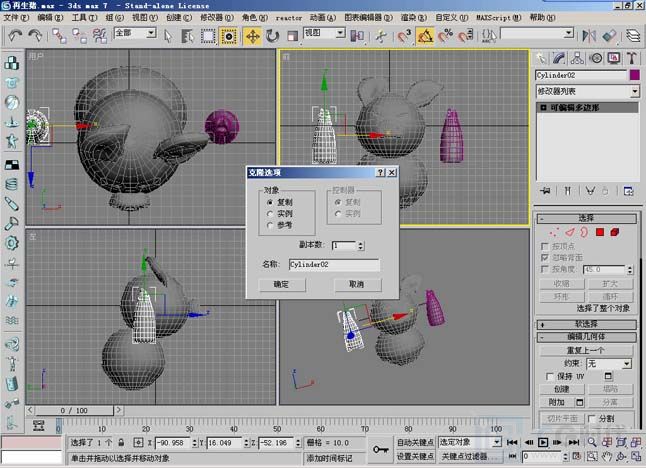Click the Mirror tool icon
The width and height of the screenshot is (646, 468).
coord(589,36)
